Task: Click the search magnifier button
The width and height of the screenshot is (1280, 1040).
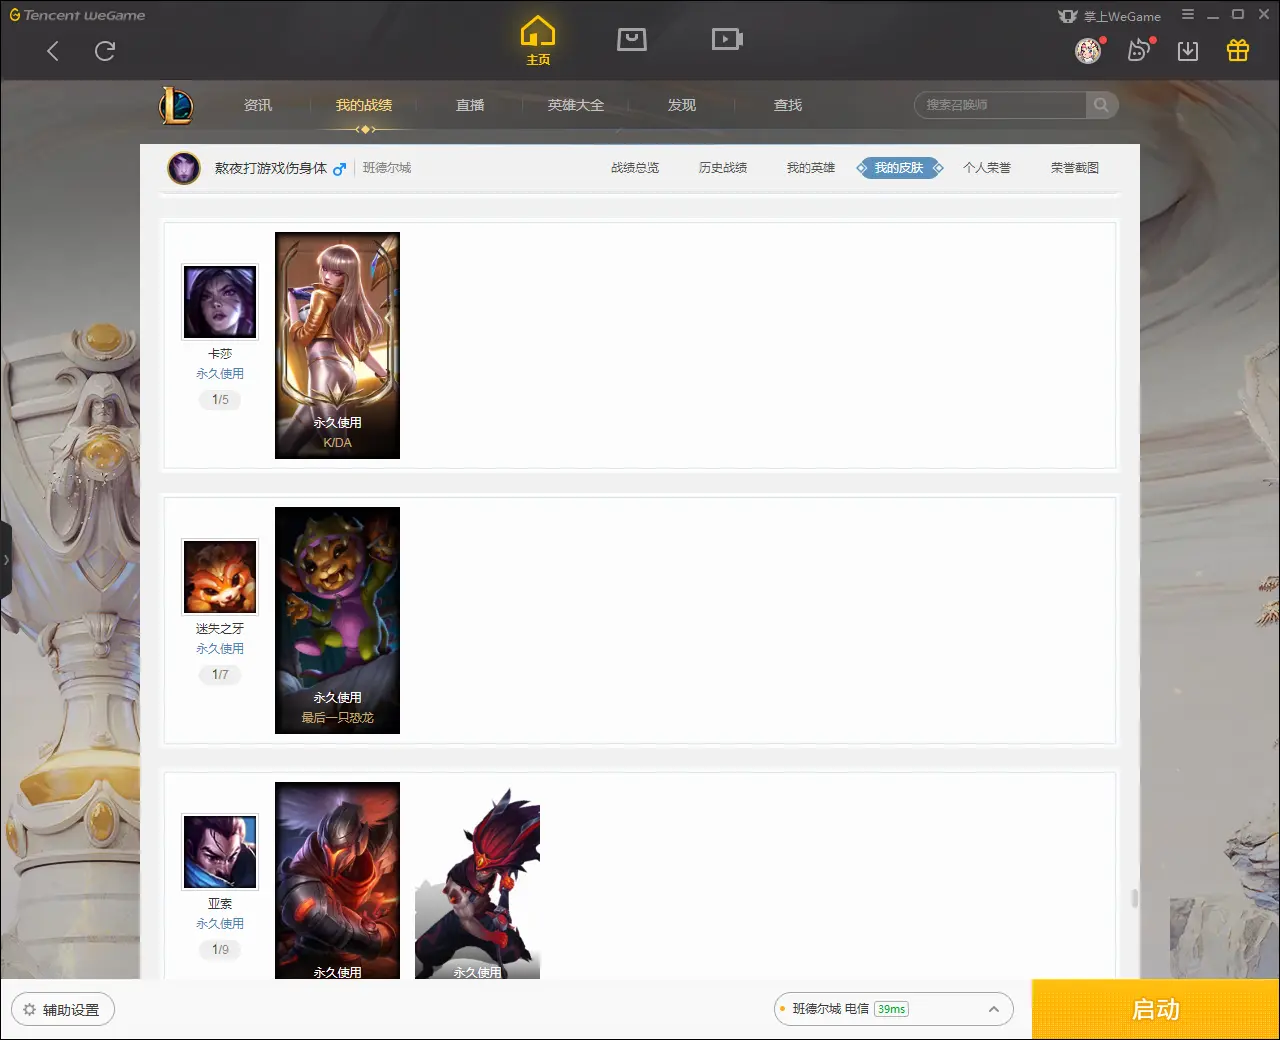Action: click(x=1101, y=105)
